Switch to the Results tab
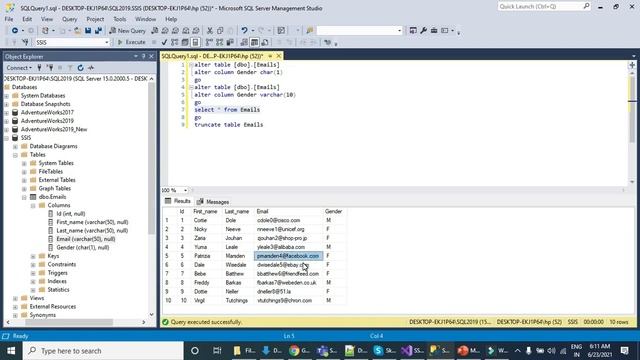The width and height of the screenshot is (640, 360). pyautogui.click(x=178, y=201)
